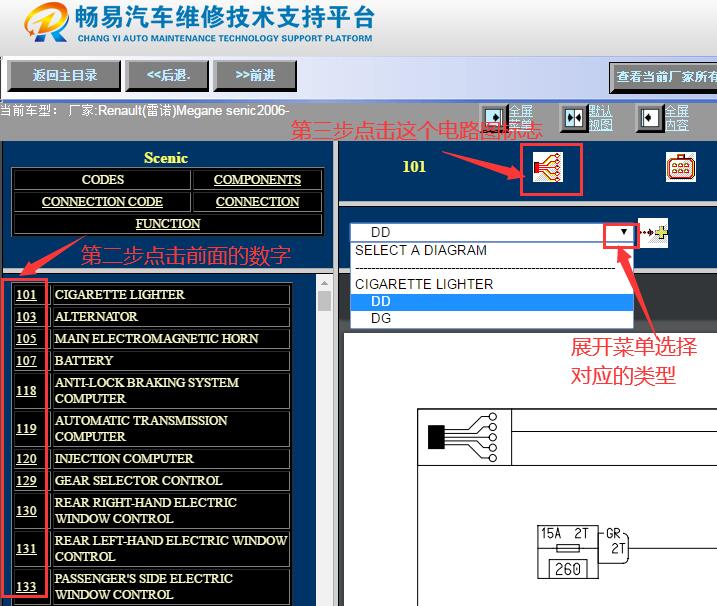
Task: Click the 260 fuse label in diagram
Action: click(567, 569)
